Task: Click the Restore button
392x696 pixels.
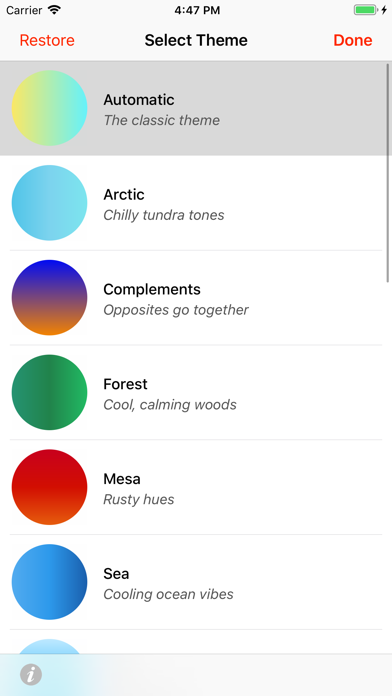Action: [47, 40]
